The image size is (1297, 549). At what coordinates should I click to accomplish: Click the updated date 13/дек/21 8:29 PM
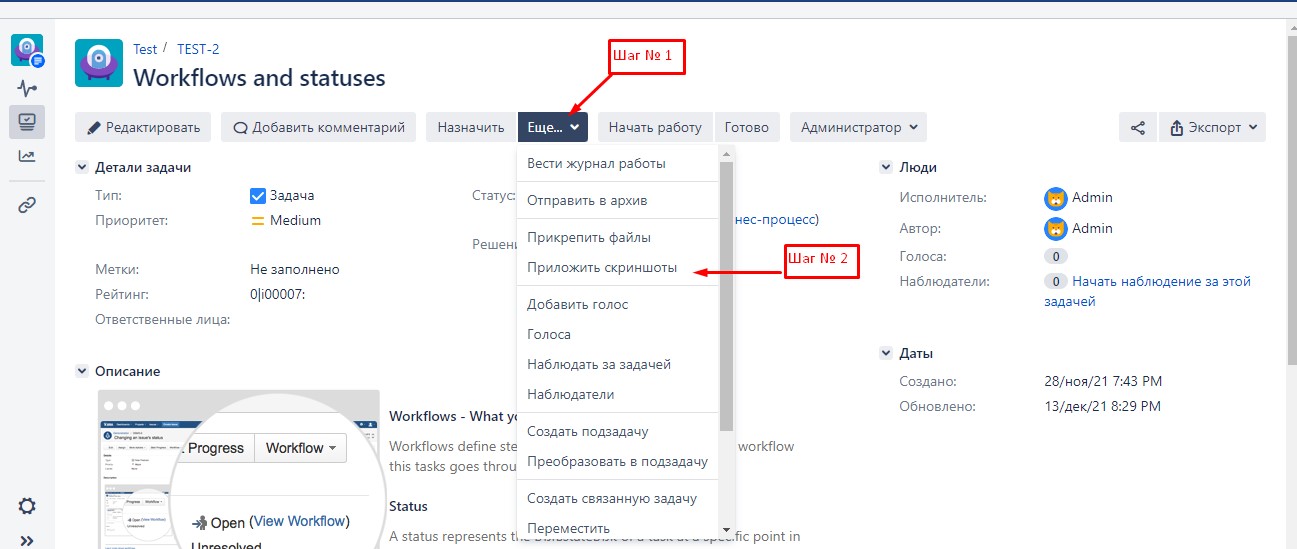click(1103, 407)
